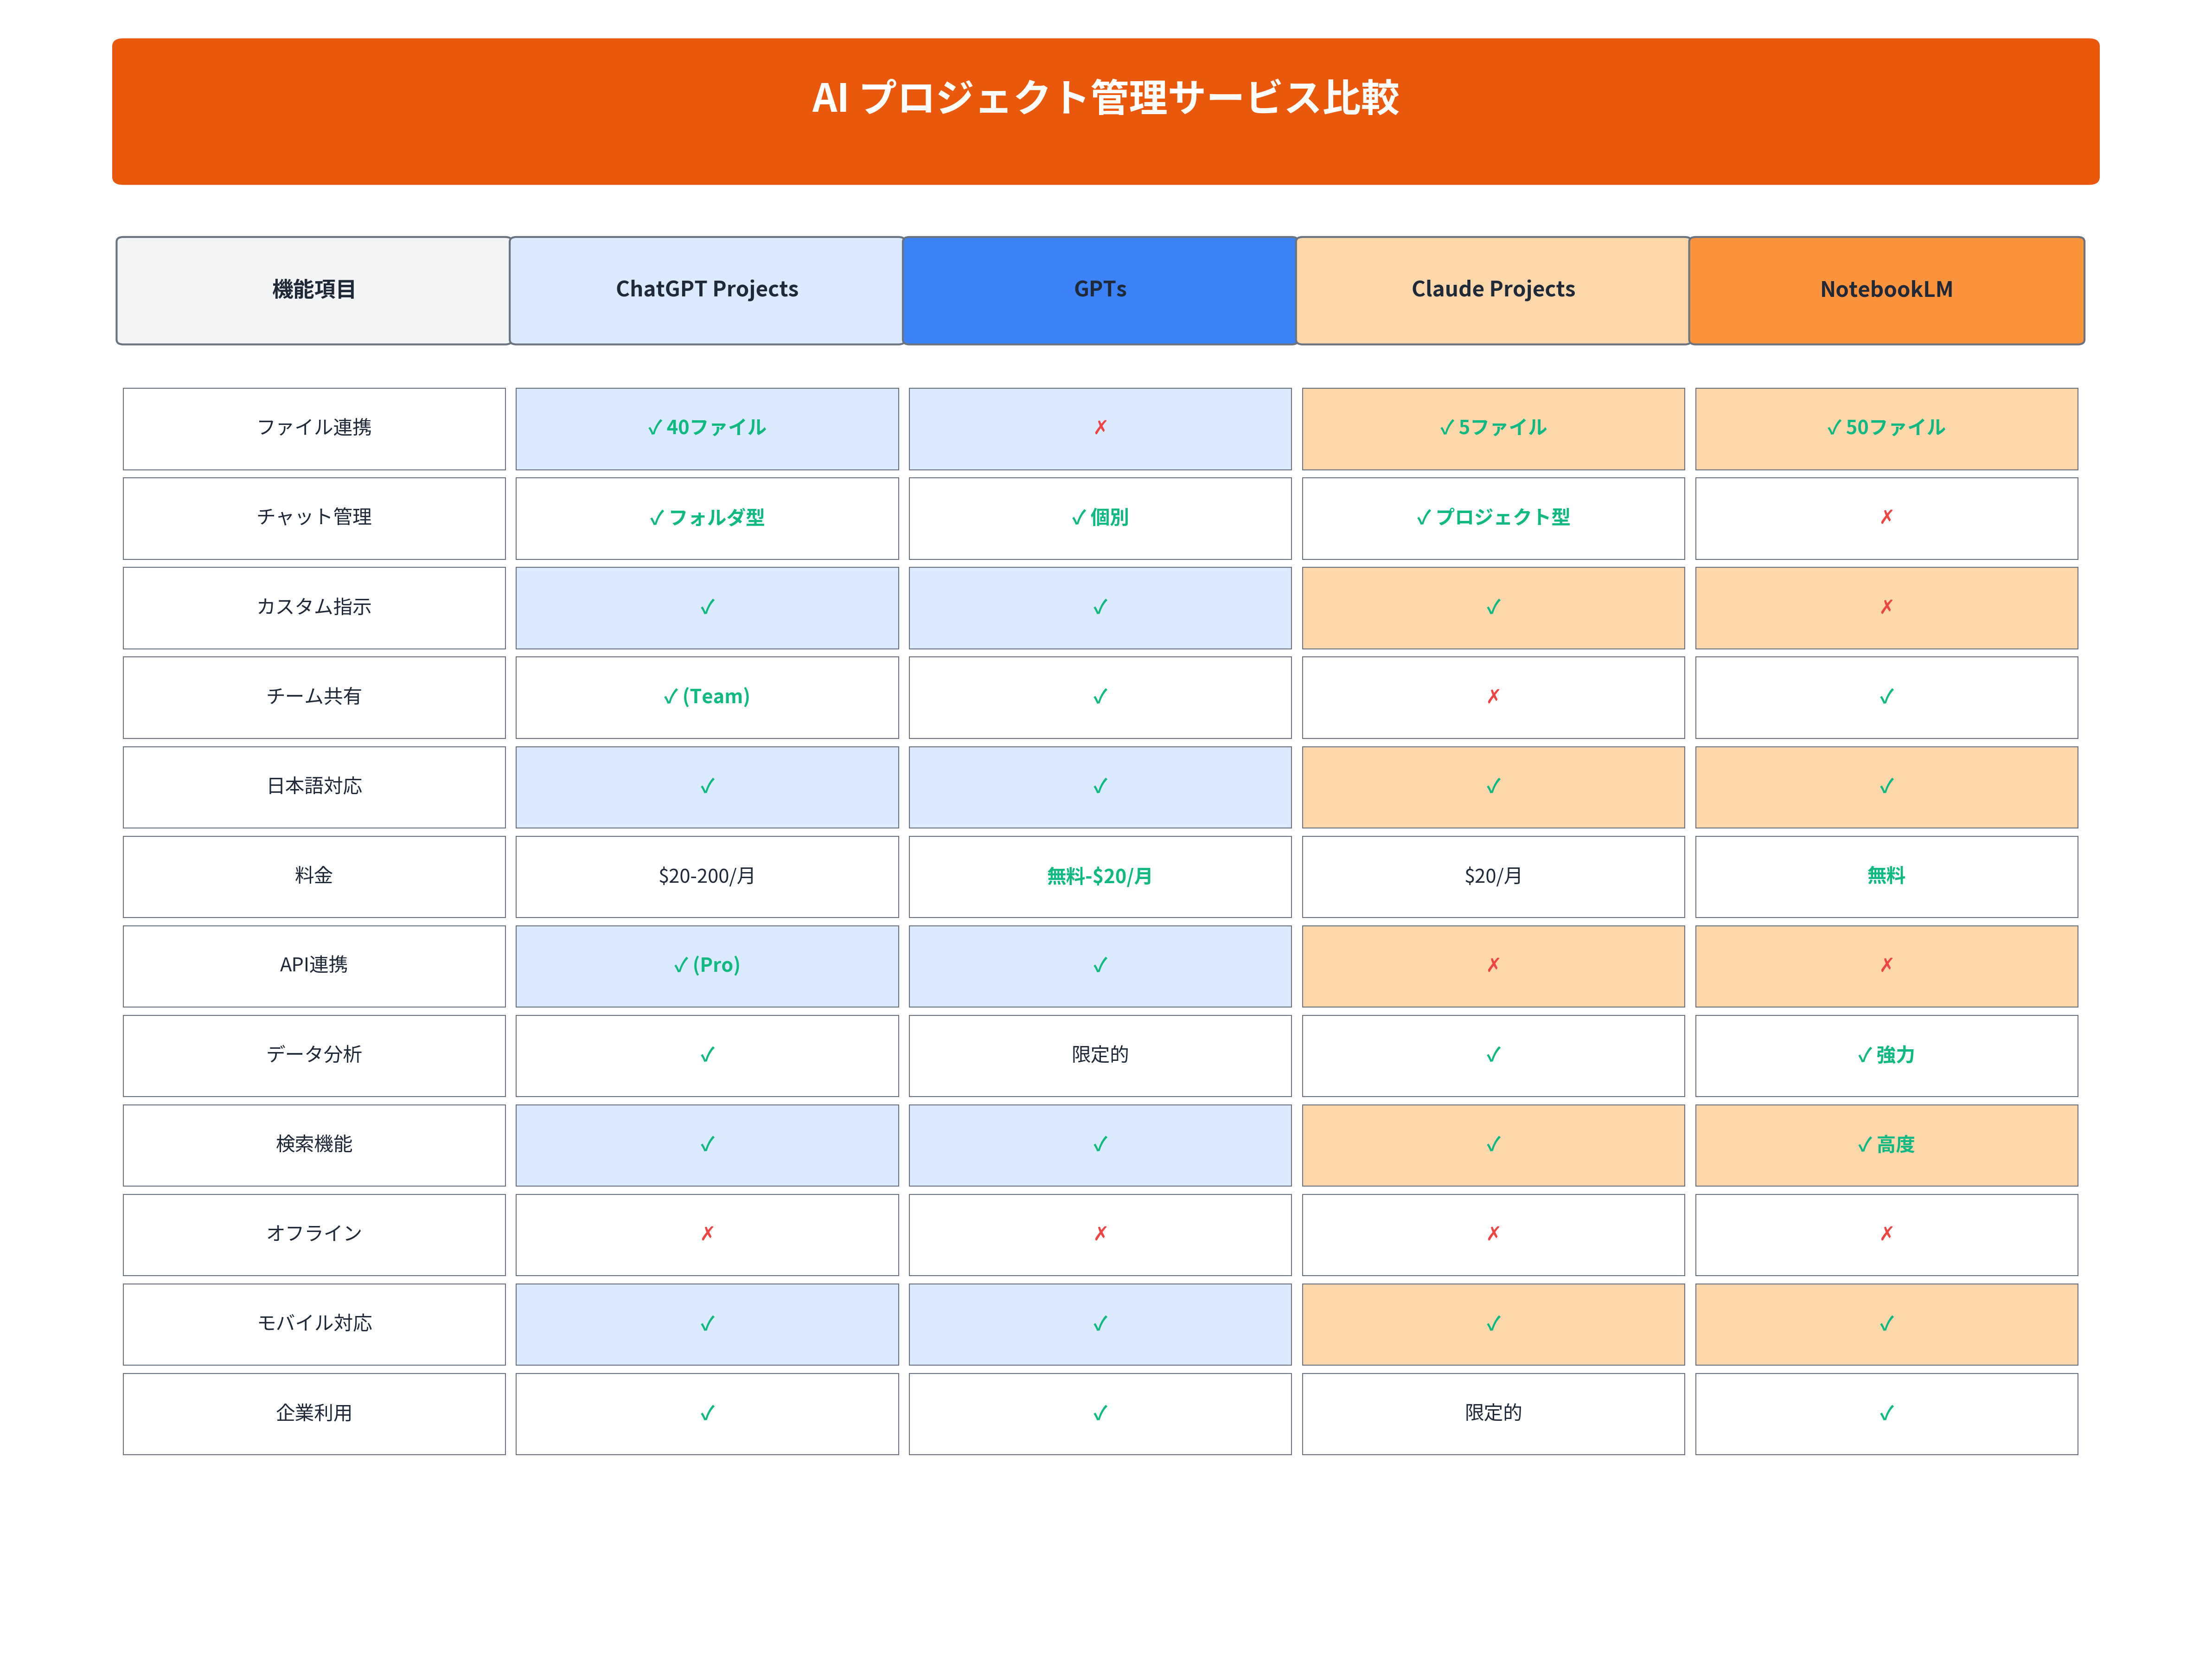Click the オフライン row label
This screenshot has width=2212, height=1656.
pyautogui.click(x=314, y=1234)
